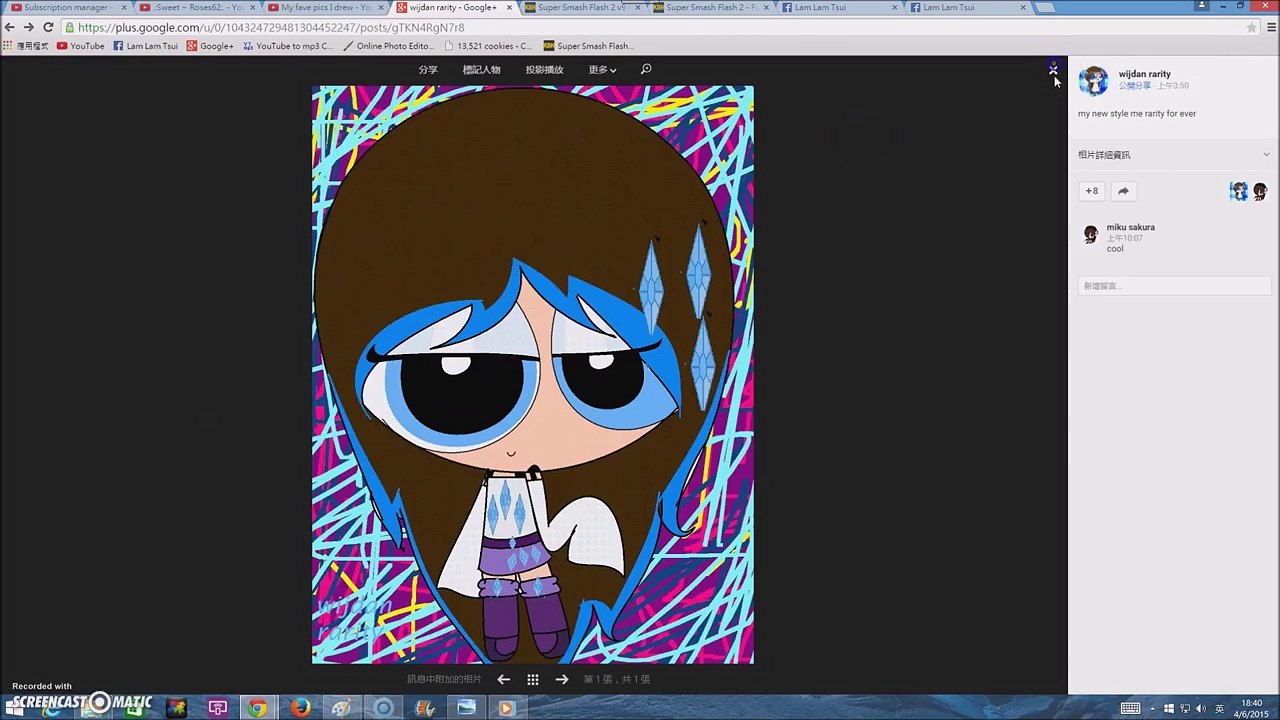
Task: Expand the 相片詳細資訊 photo details section
Action: click(x=1174, y=155)
